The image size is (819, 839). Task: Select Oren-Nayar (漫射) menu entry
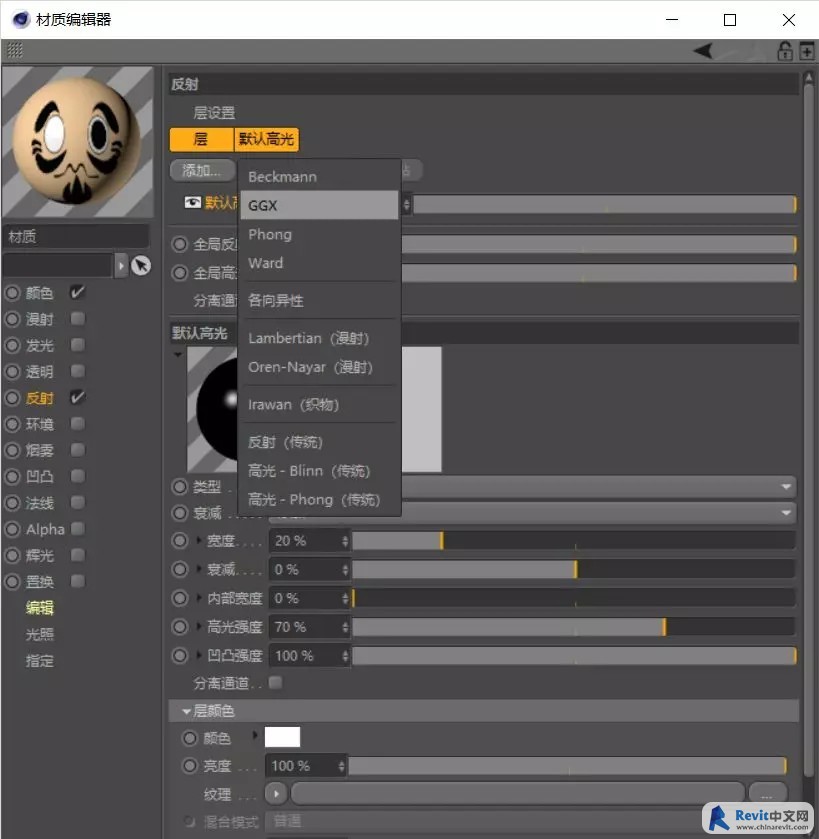tap(319, 367)
